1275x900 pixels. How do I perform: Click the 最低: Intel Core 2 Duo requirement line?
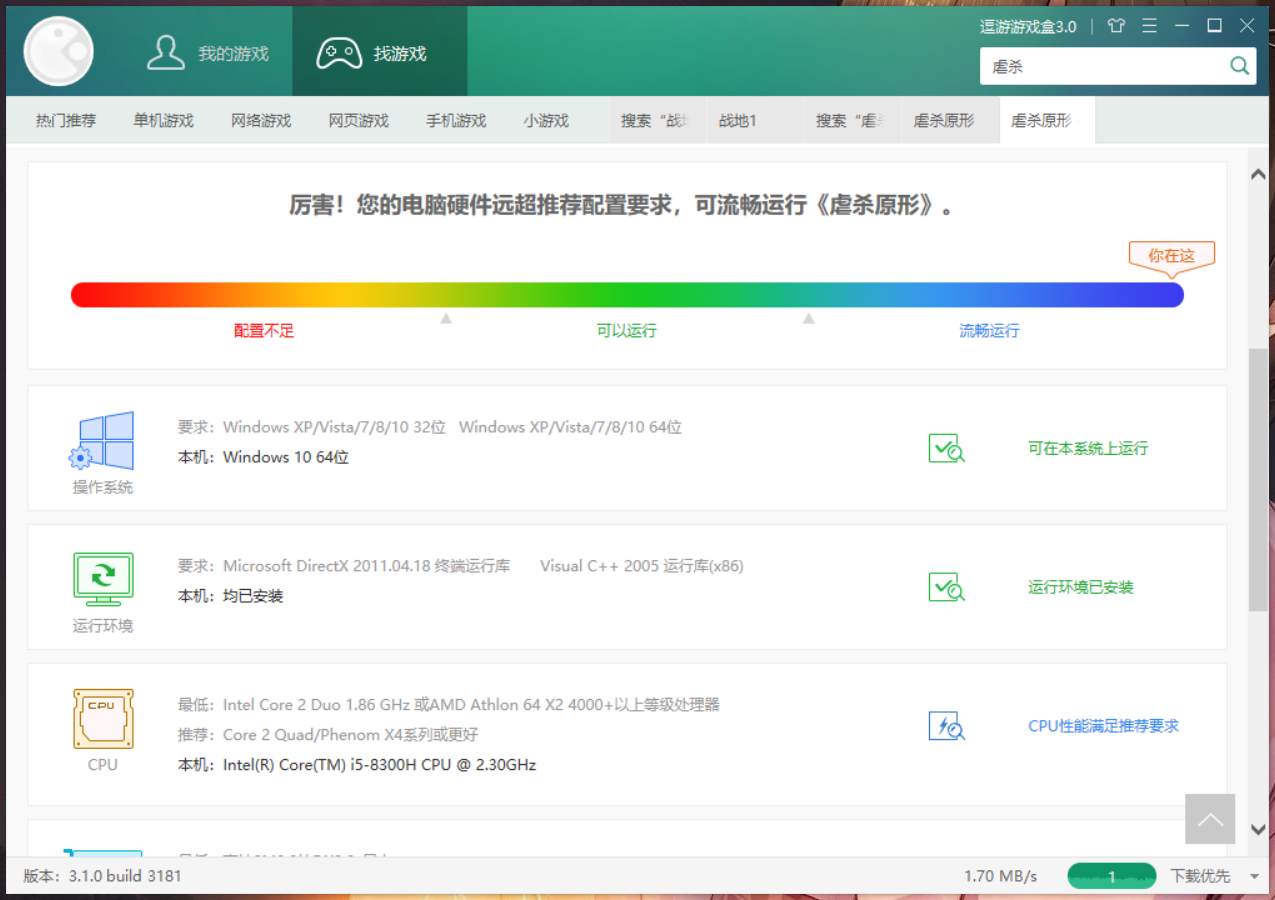449,705
